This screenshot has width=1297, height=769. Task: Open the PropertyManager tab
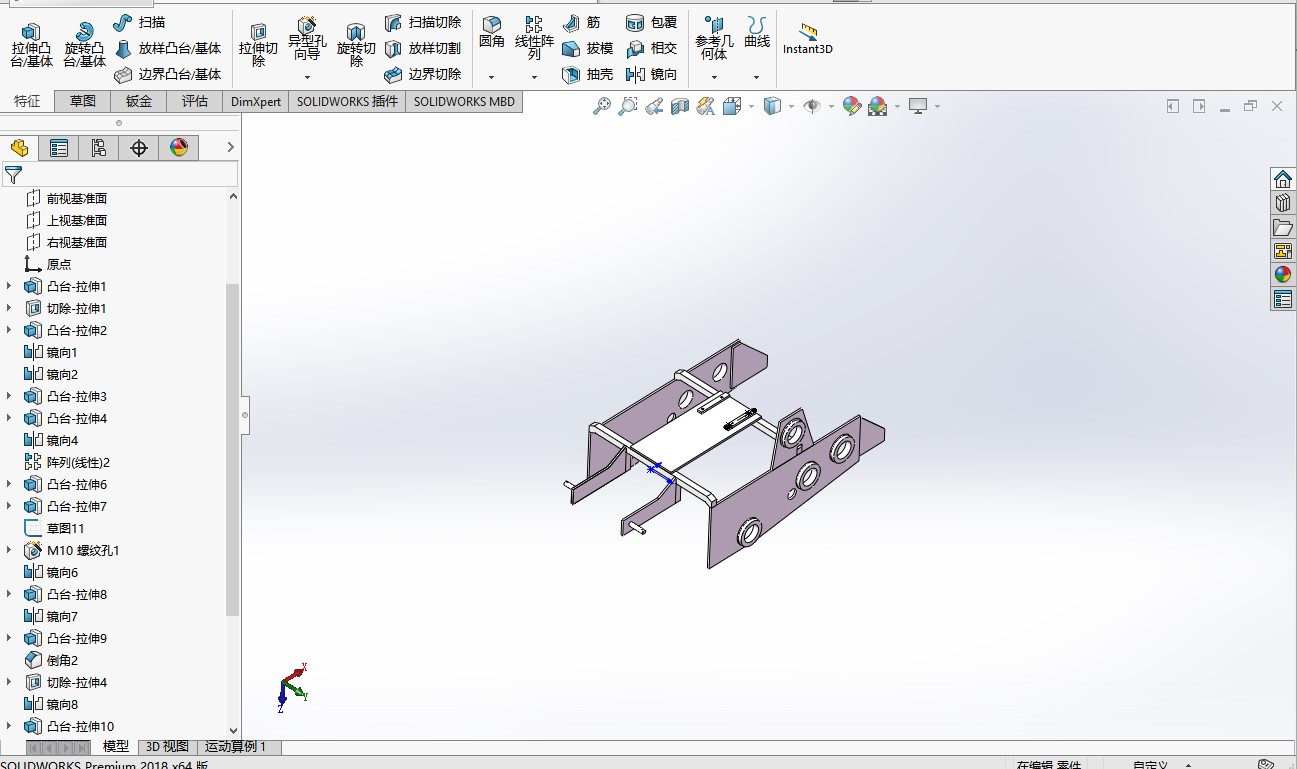click(x=59, y=148)
